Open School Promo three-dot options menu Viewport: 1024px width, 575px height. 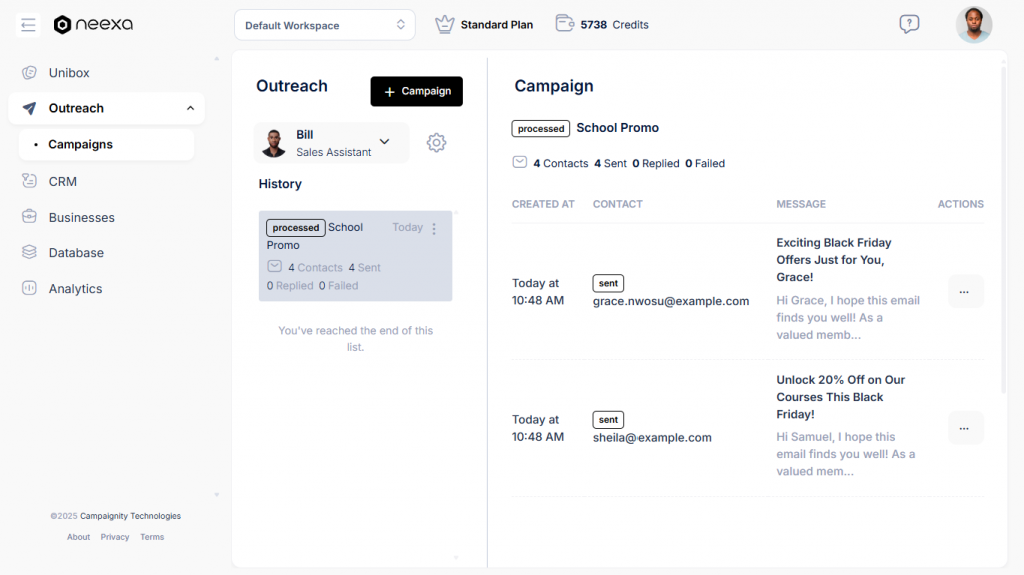[x=434, y=229]
